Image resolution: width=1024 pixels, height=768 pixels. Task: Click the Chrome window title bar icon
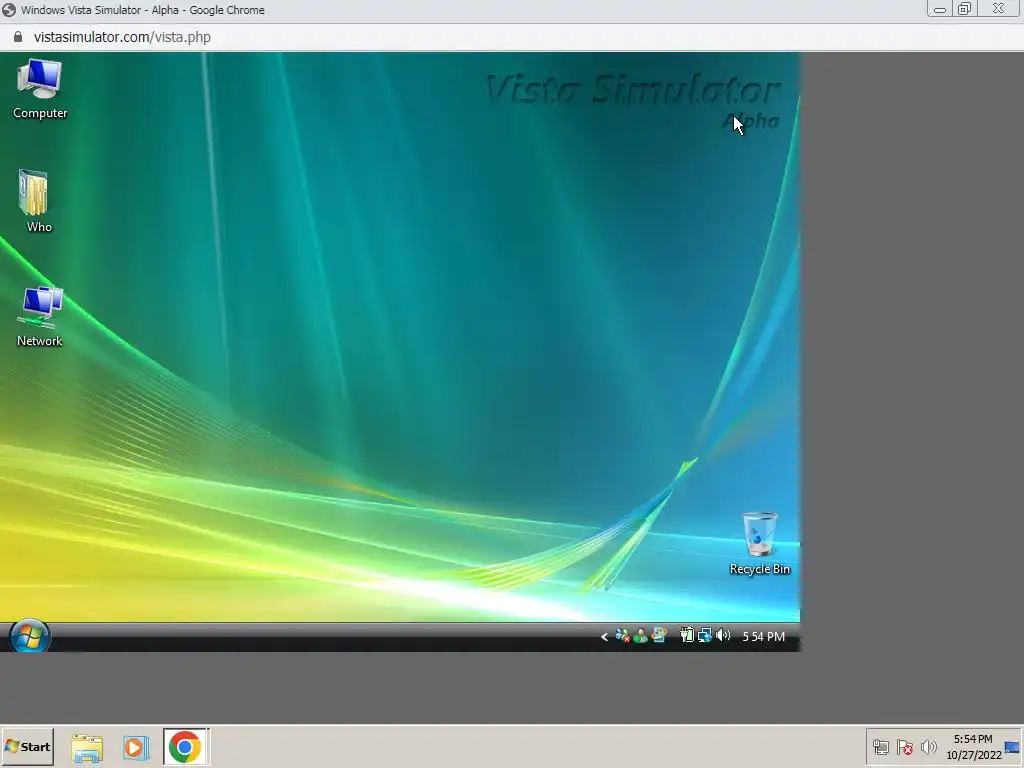[x=9, y=10]
